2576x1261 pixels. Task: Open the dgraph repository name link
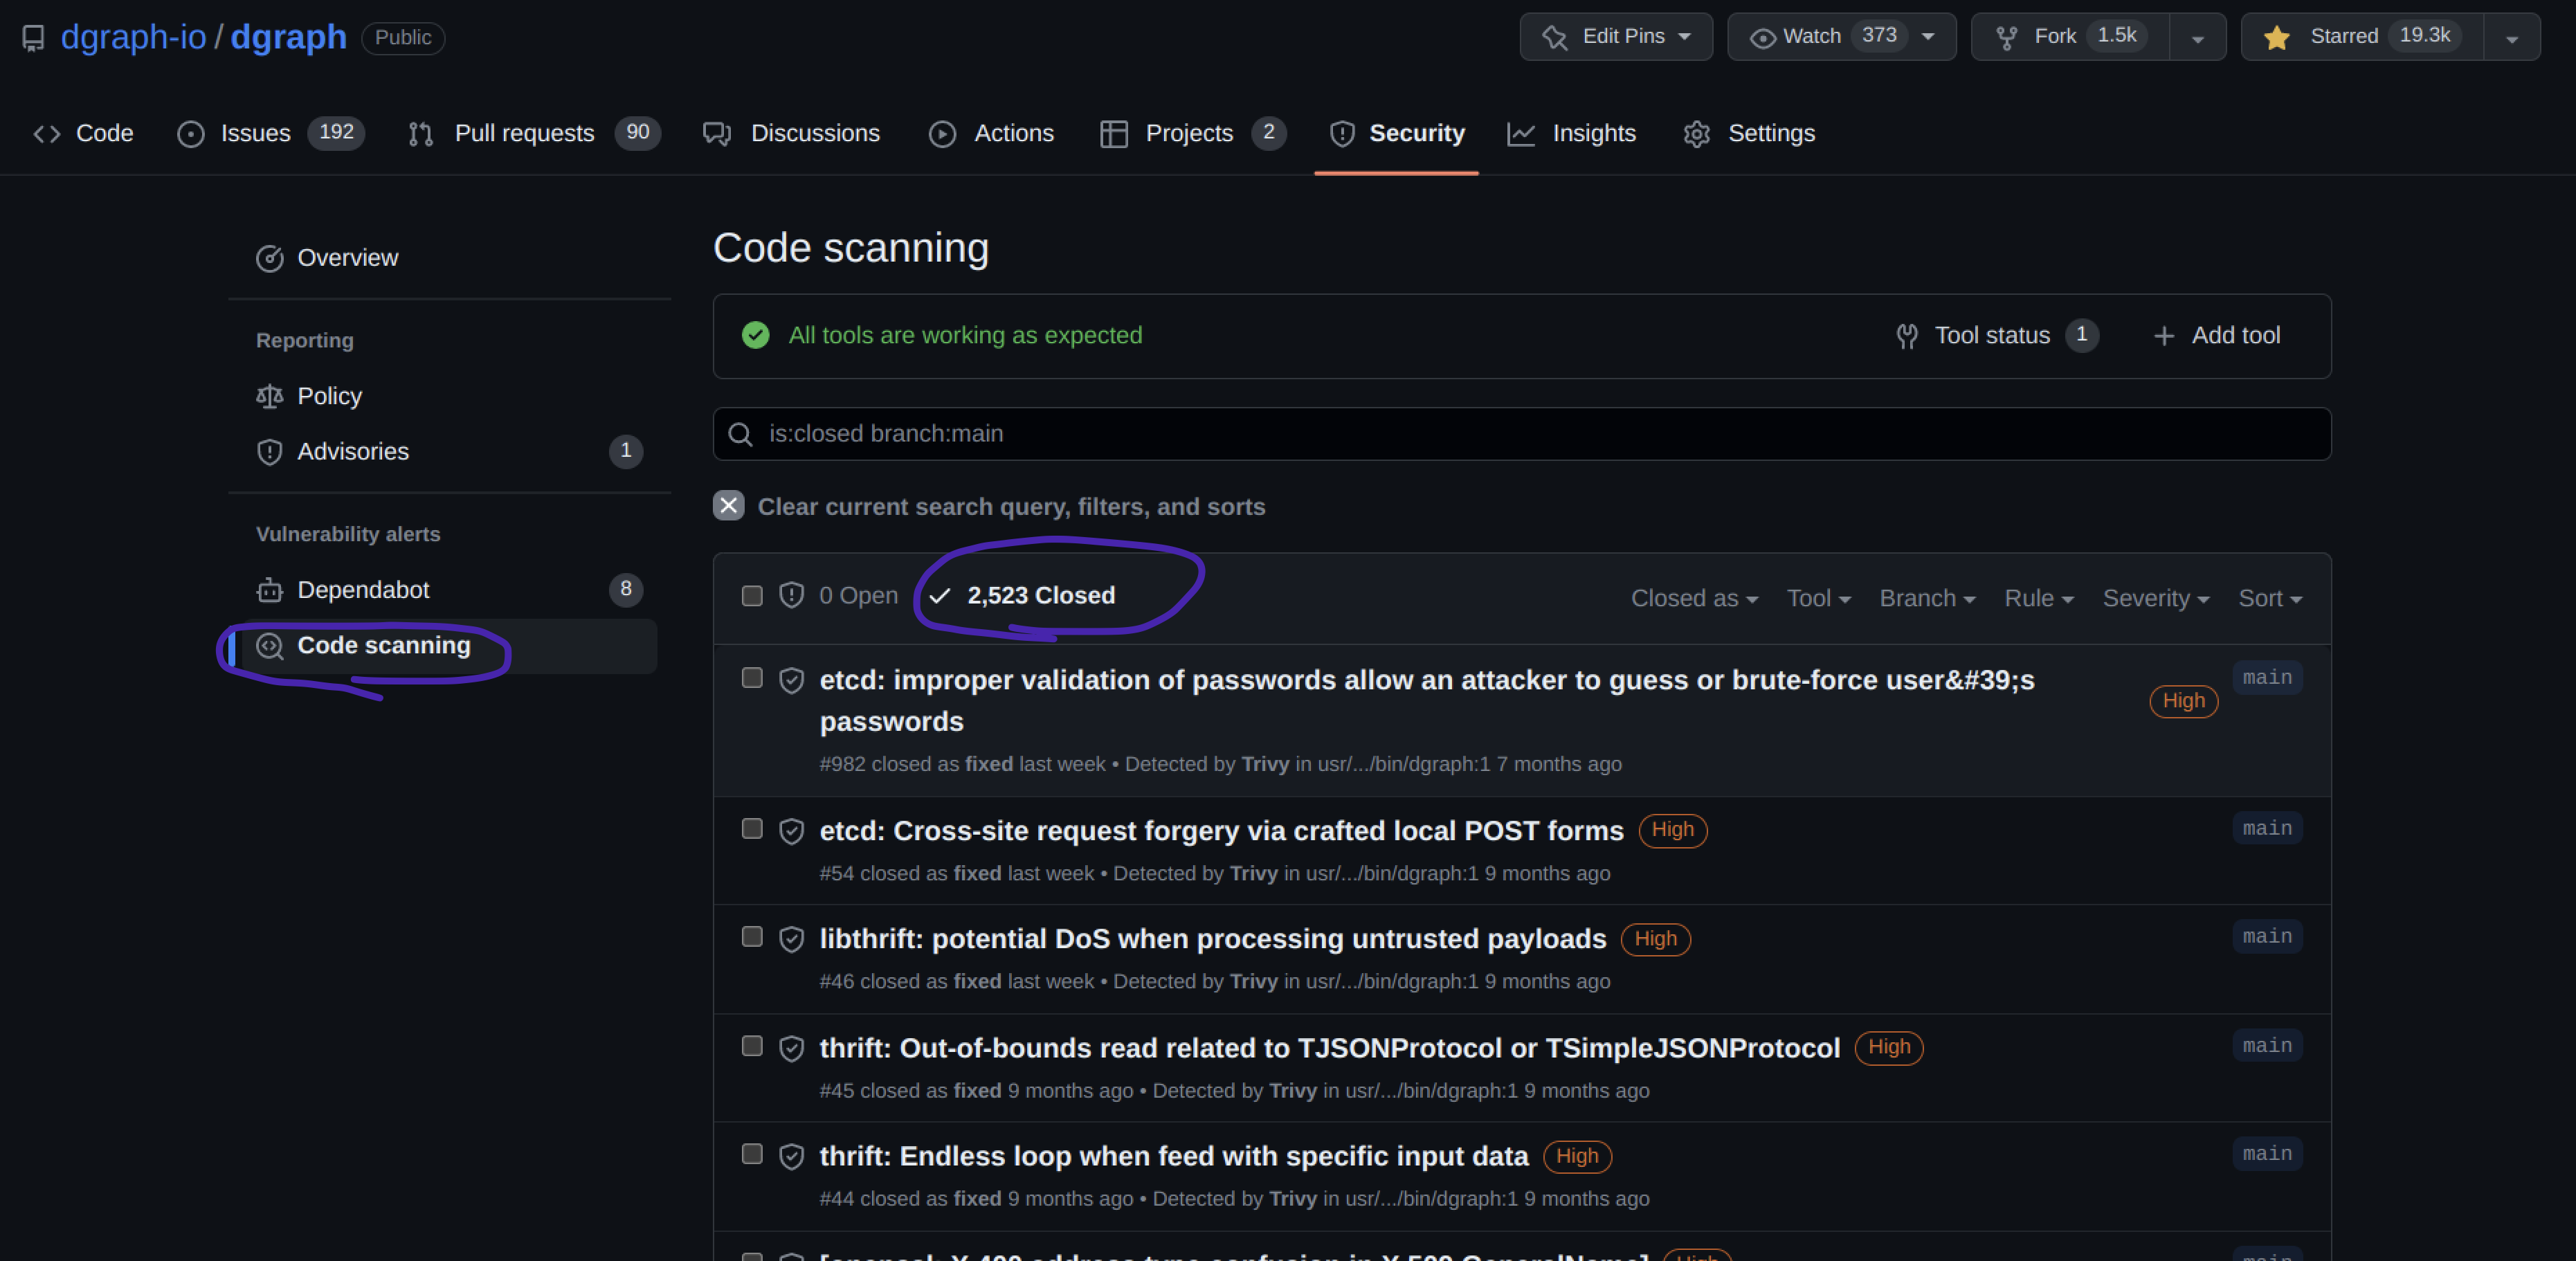click(288, 37)
